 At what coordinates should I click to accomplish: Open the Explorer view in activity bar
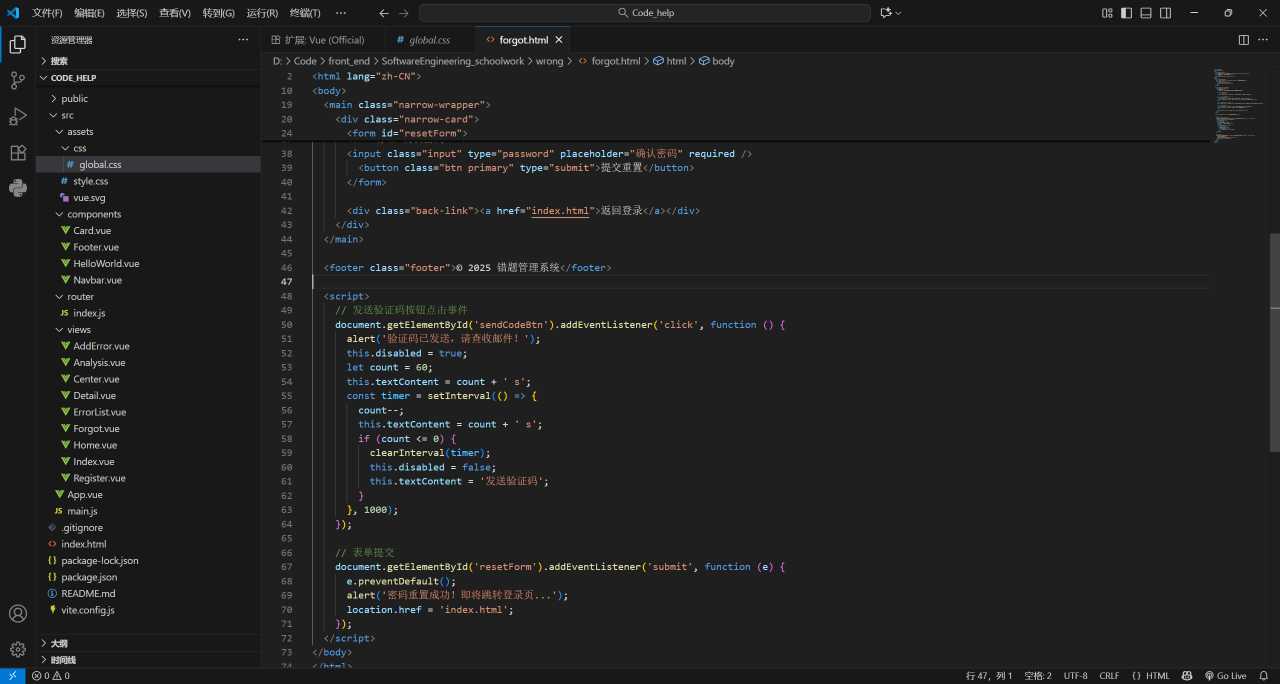(x=17, y=44)
